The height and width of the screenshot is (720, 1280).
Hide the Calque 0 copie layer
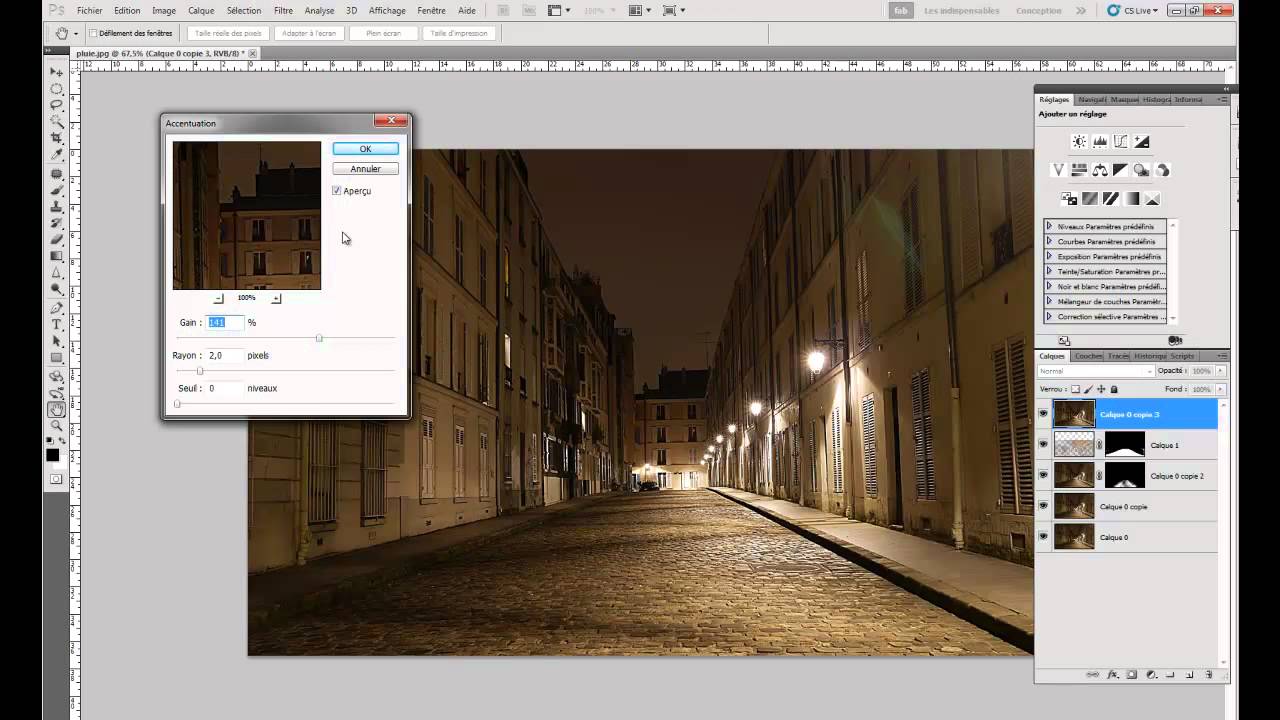point(1044,506)
